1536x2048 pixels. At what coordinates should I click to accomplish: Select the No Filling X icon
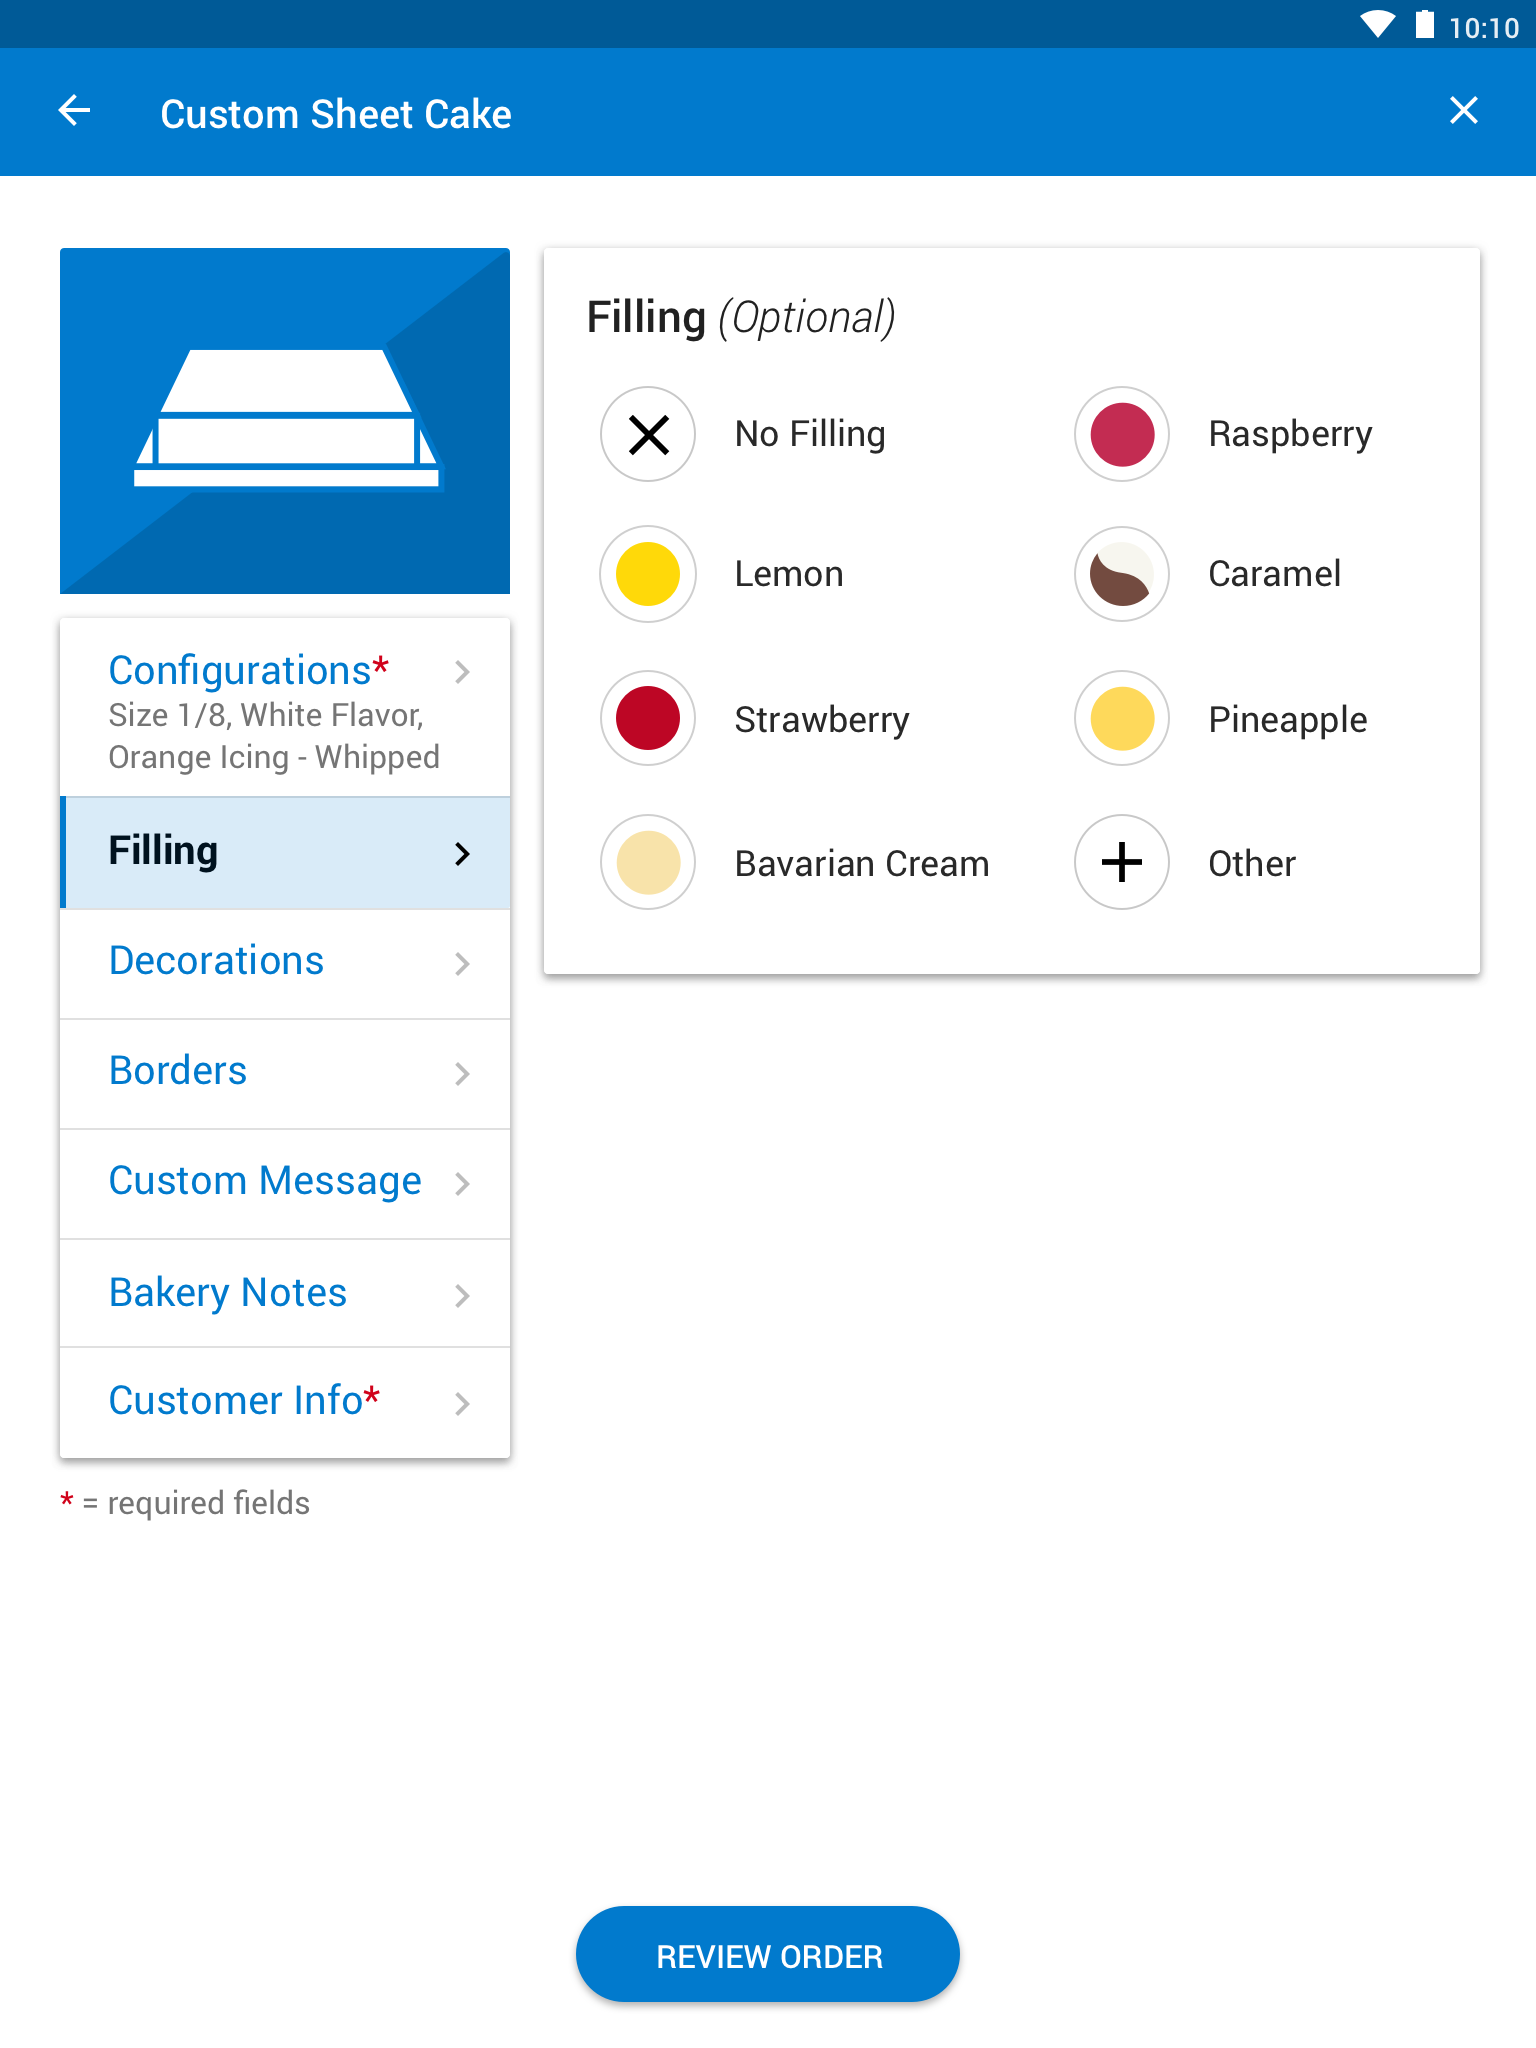click(648, 434)
